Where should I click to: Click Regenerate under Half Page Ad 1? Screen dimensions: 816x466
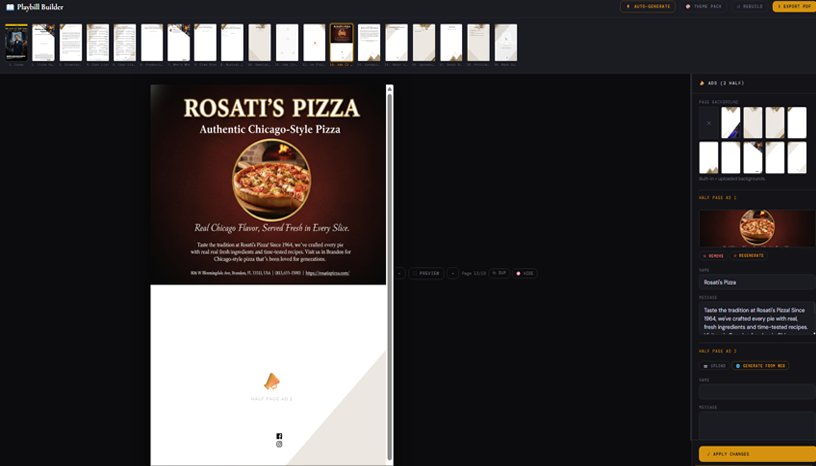tap(749, 256)
